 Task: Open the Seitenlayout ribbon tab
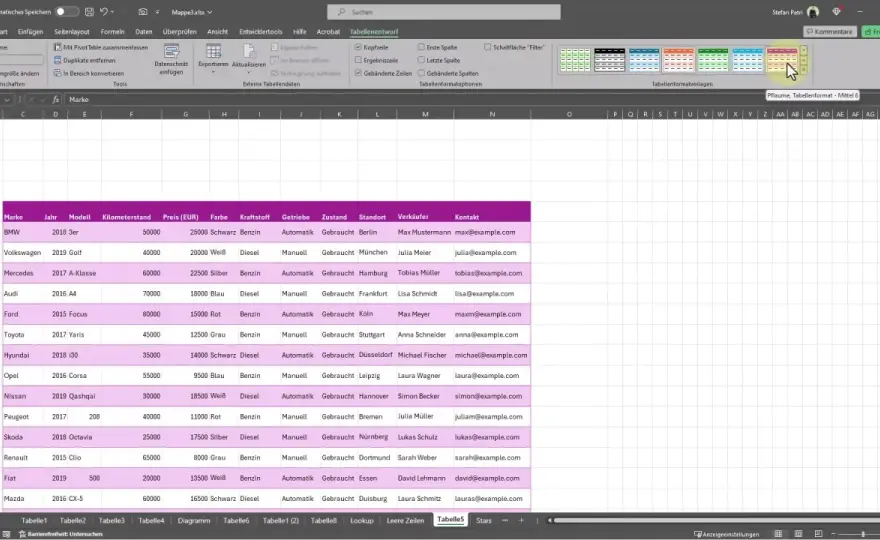pyautogui.click(x=72, y=32)
